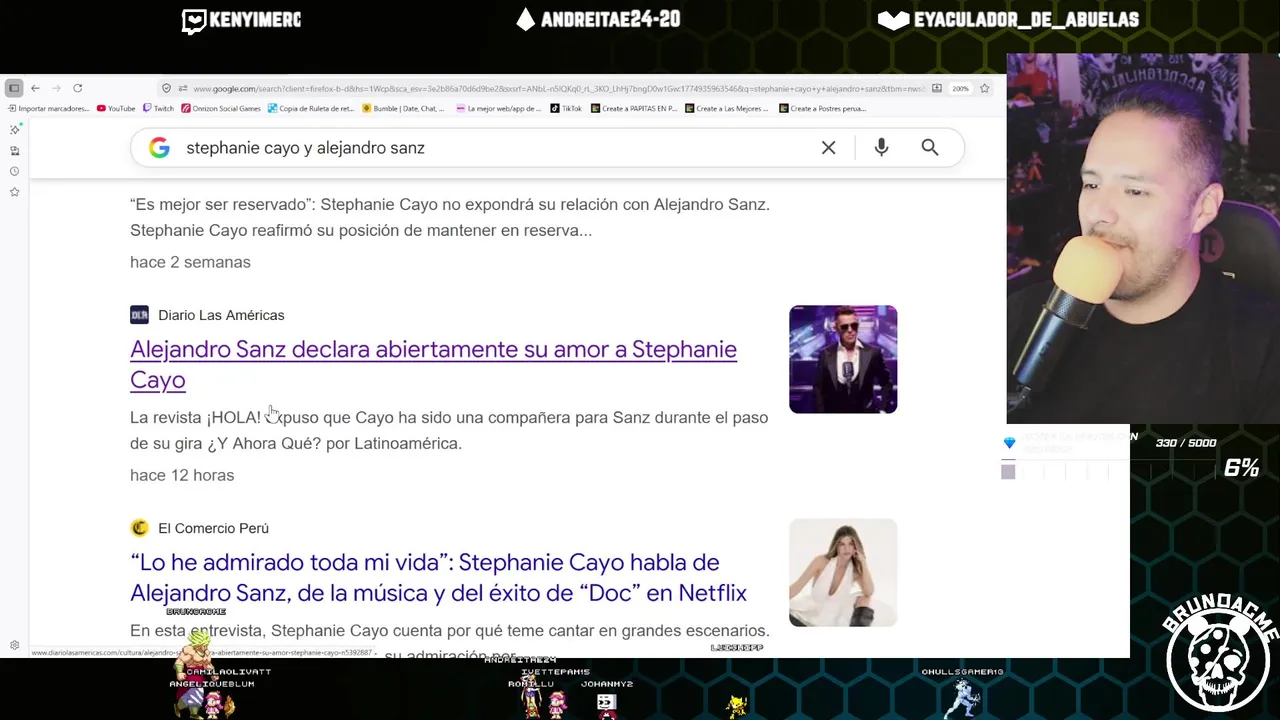1280x720 pixels.
Task: Click the 'hace 12 horas' timestamp
Action: 182,475
